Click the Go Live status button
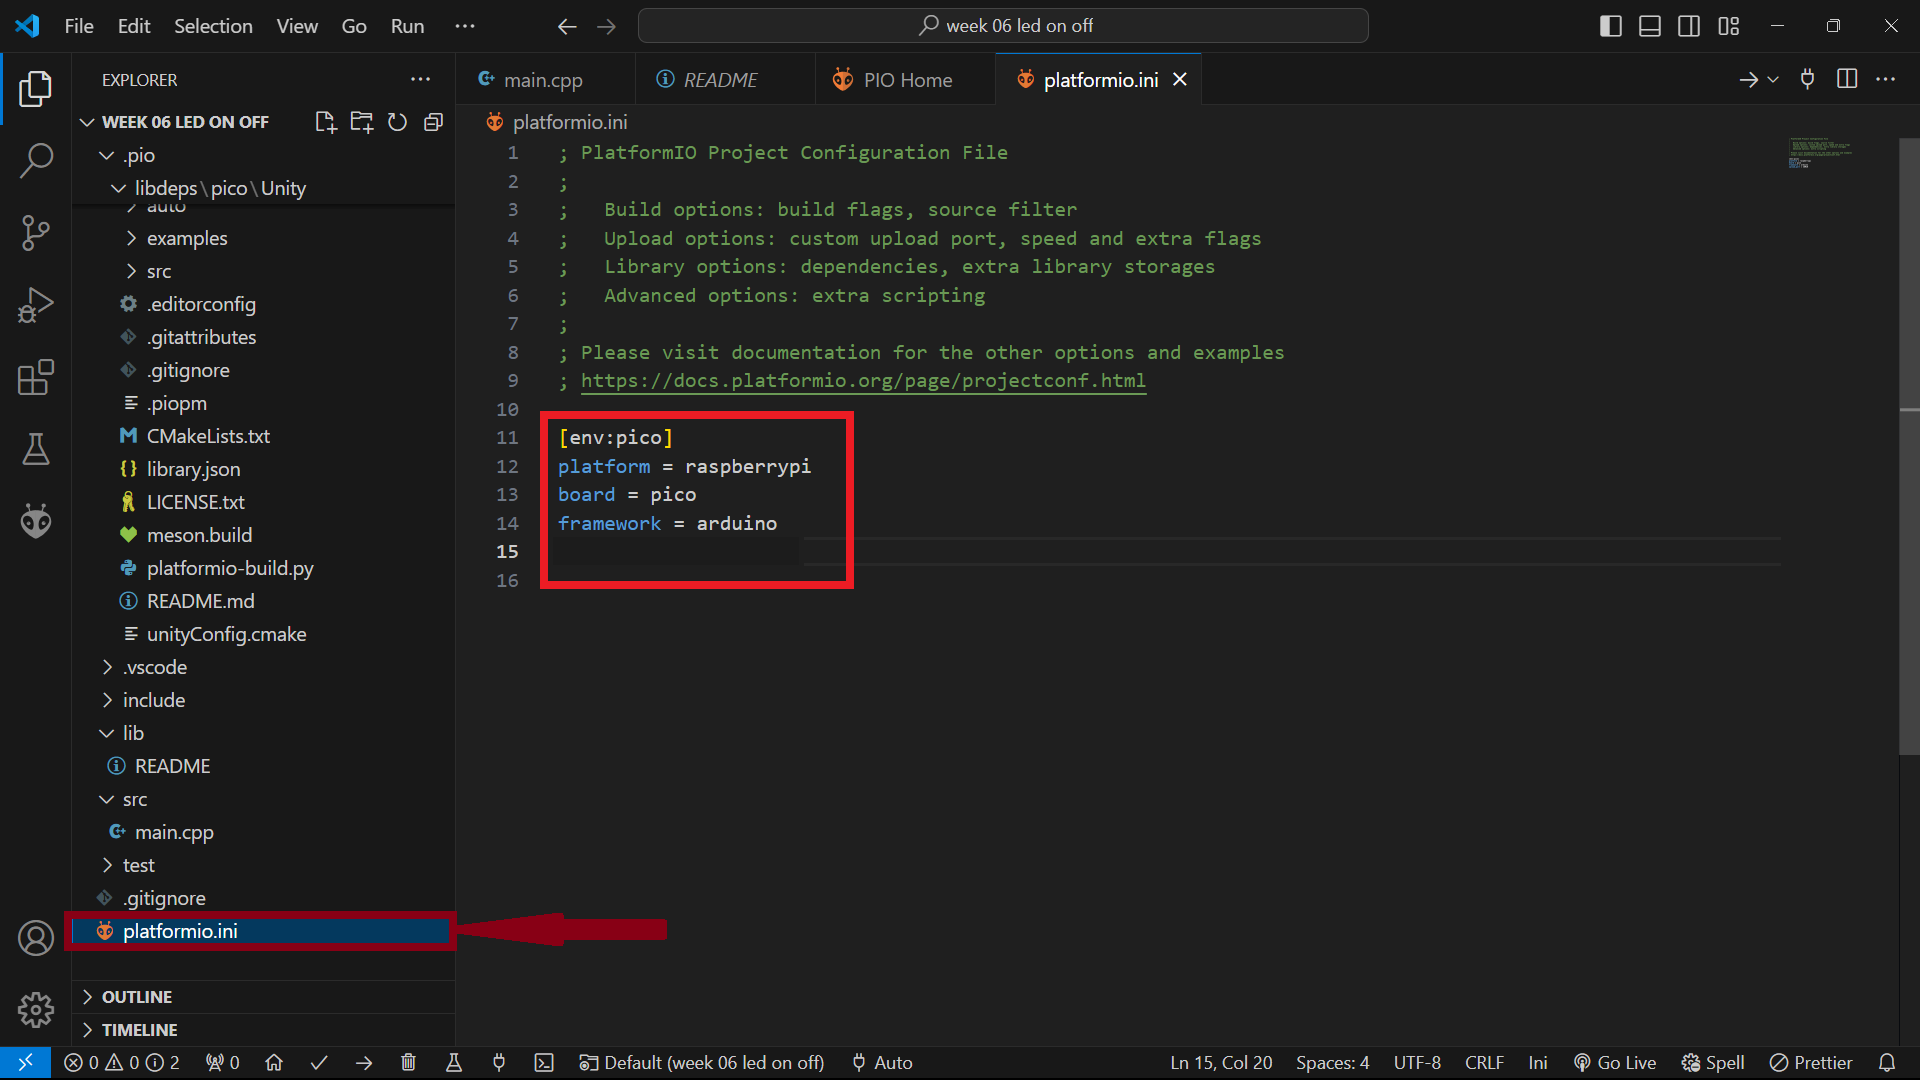The image size is (1920, 1080). click(x=1615, y=1062)
